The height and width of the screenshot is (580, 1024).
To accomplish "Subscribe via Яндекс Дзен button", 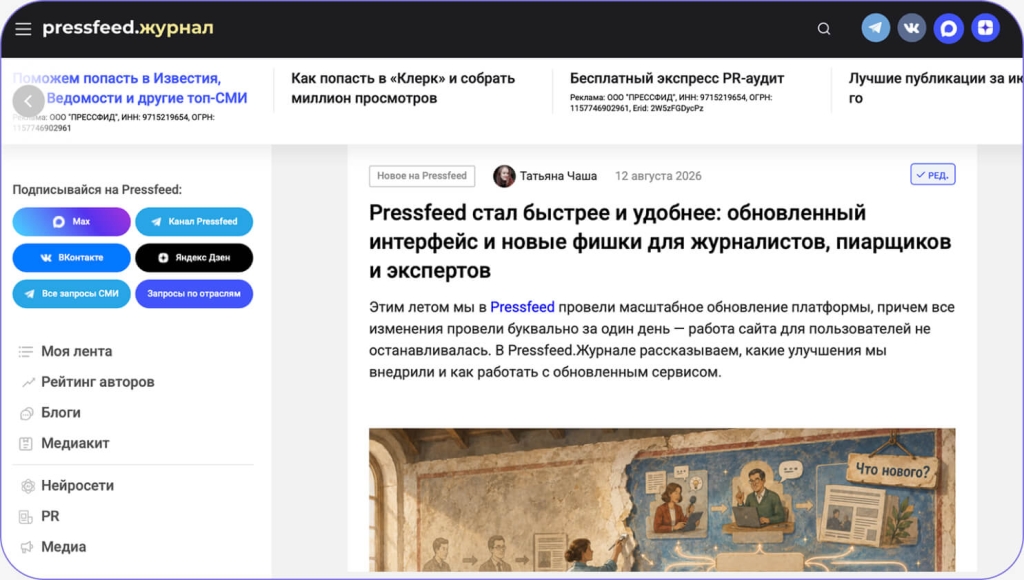I will [x=194, y=257].
